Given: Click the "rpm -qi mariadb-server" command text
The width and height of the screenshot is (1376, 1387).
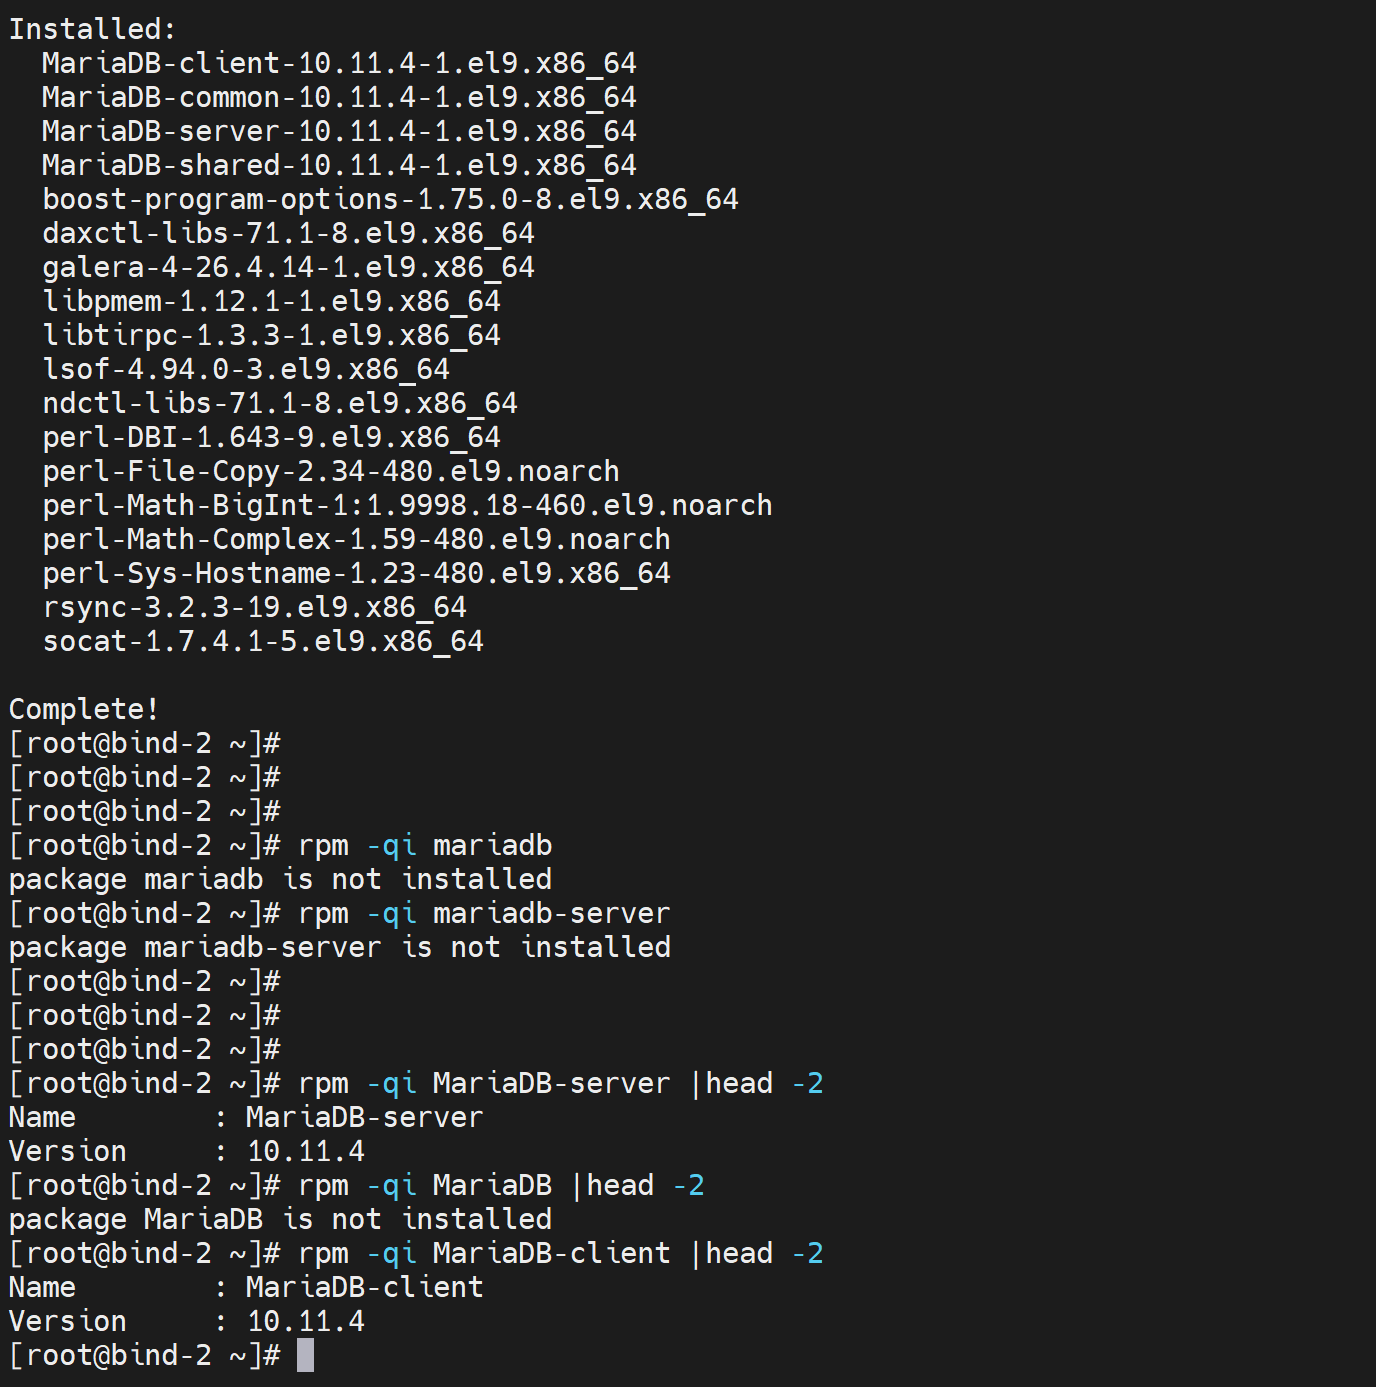Looking at the screenshot, I should pyautogui.click(x=484, y=913).
